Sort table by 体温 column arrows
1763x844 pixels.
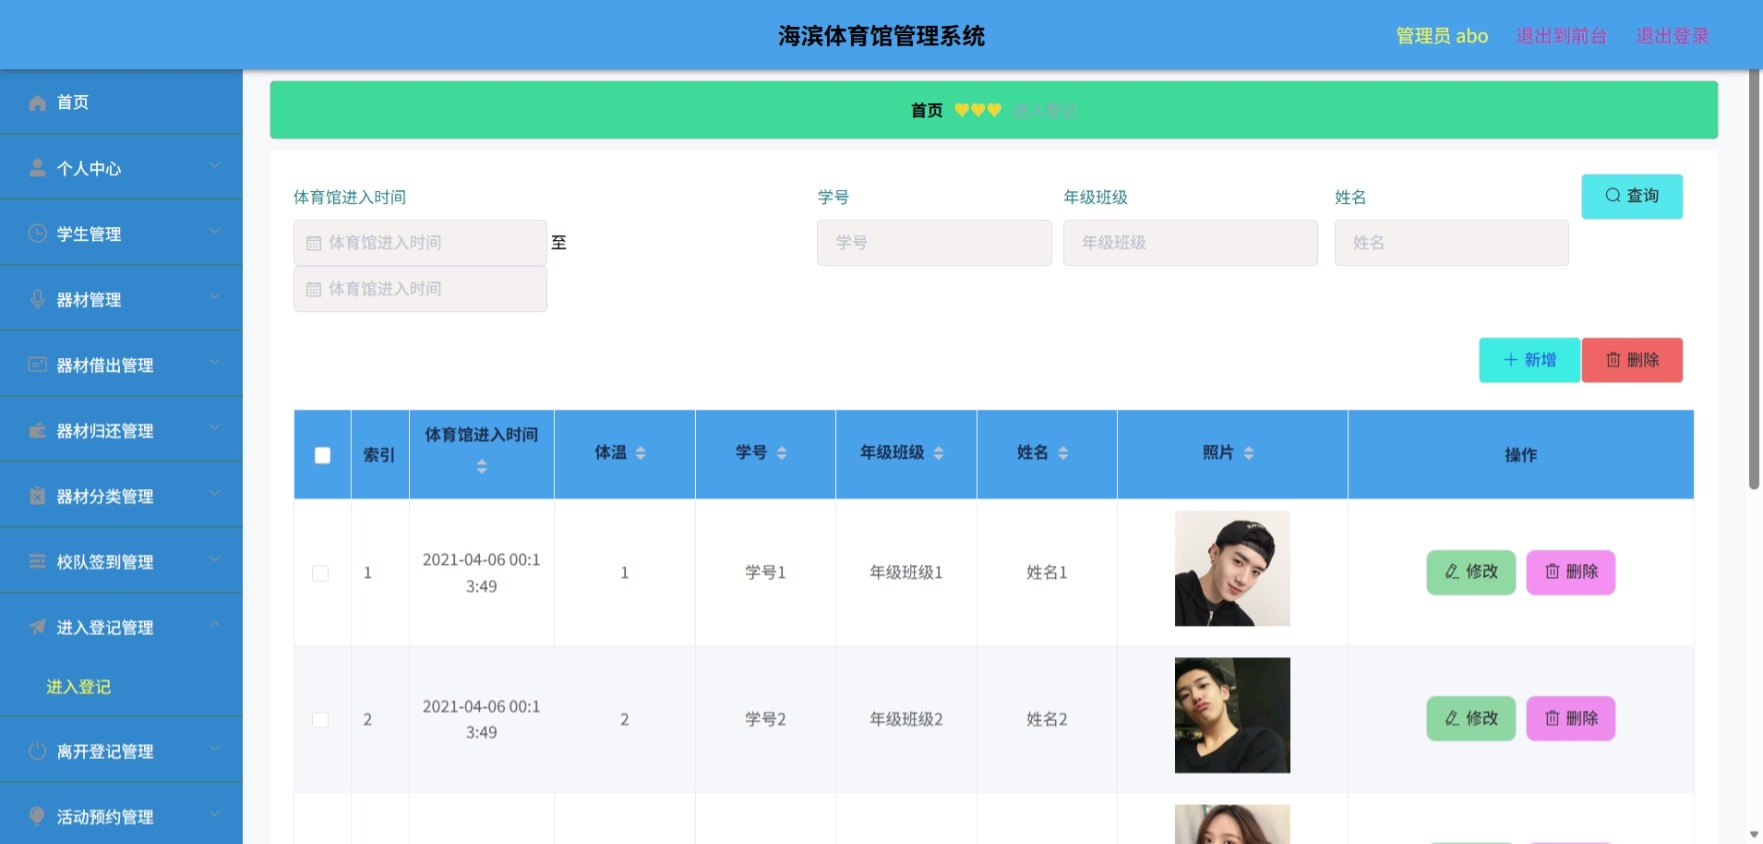point(640,453)
